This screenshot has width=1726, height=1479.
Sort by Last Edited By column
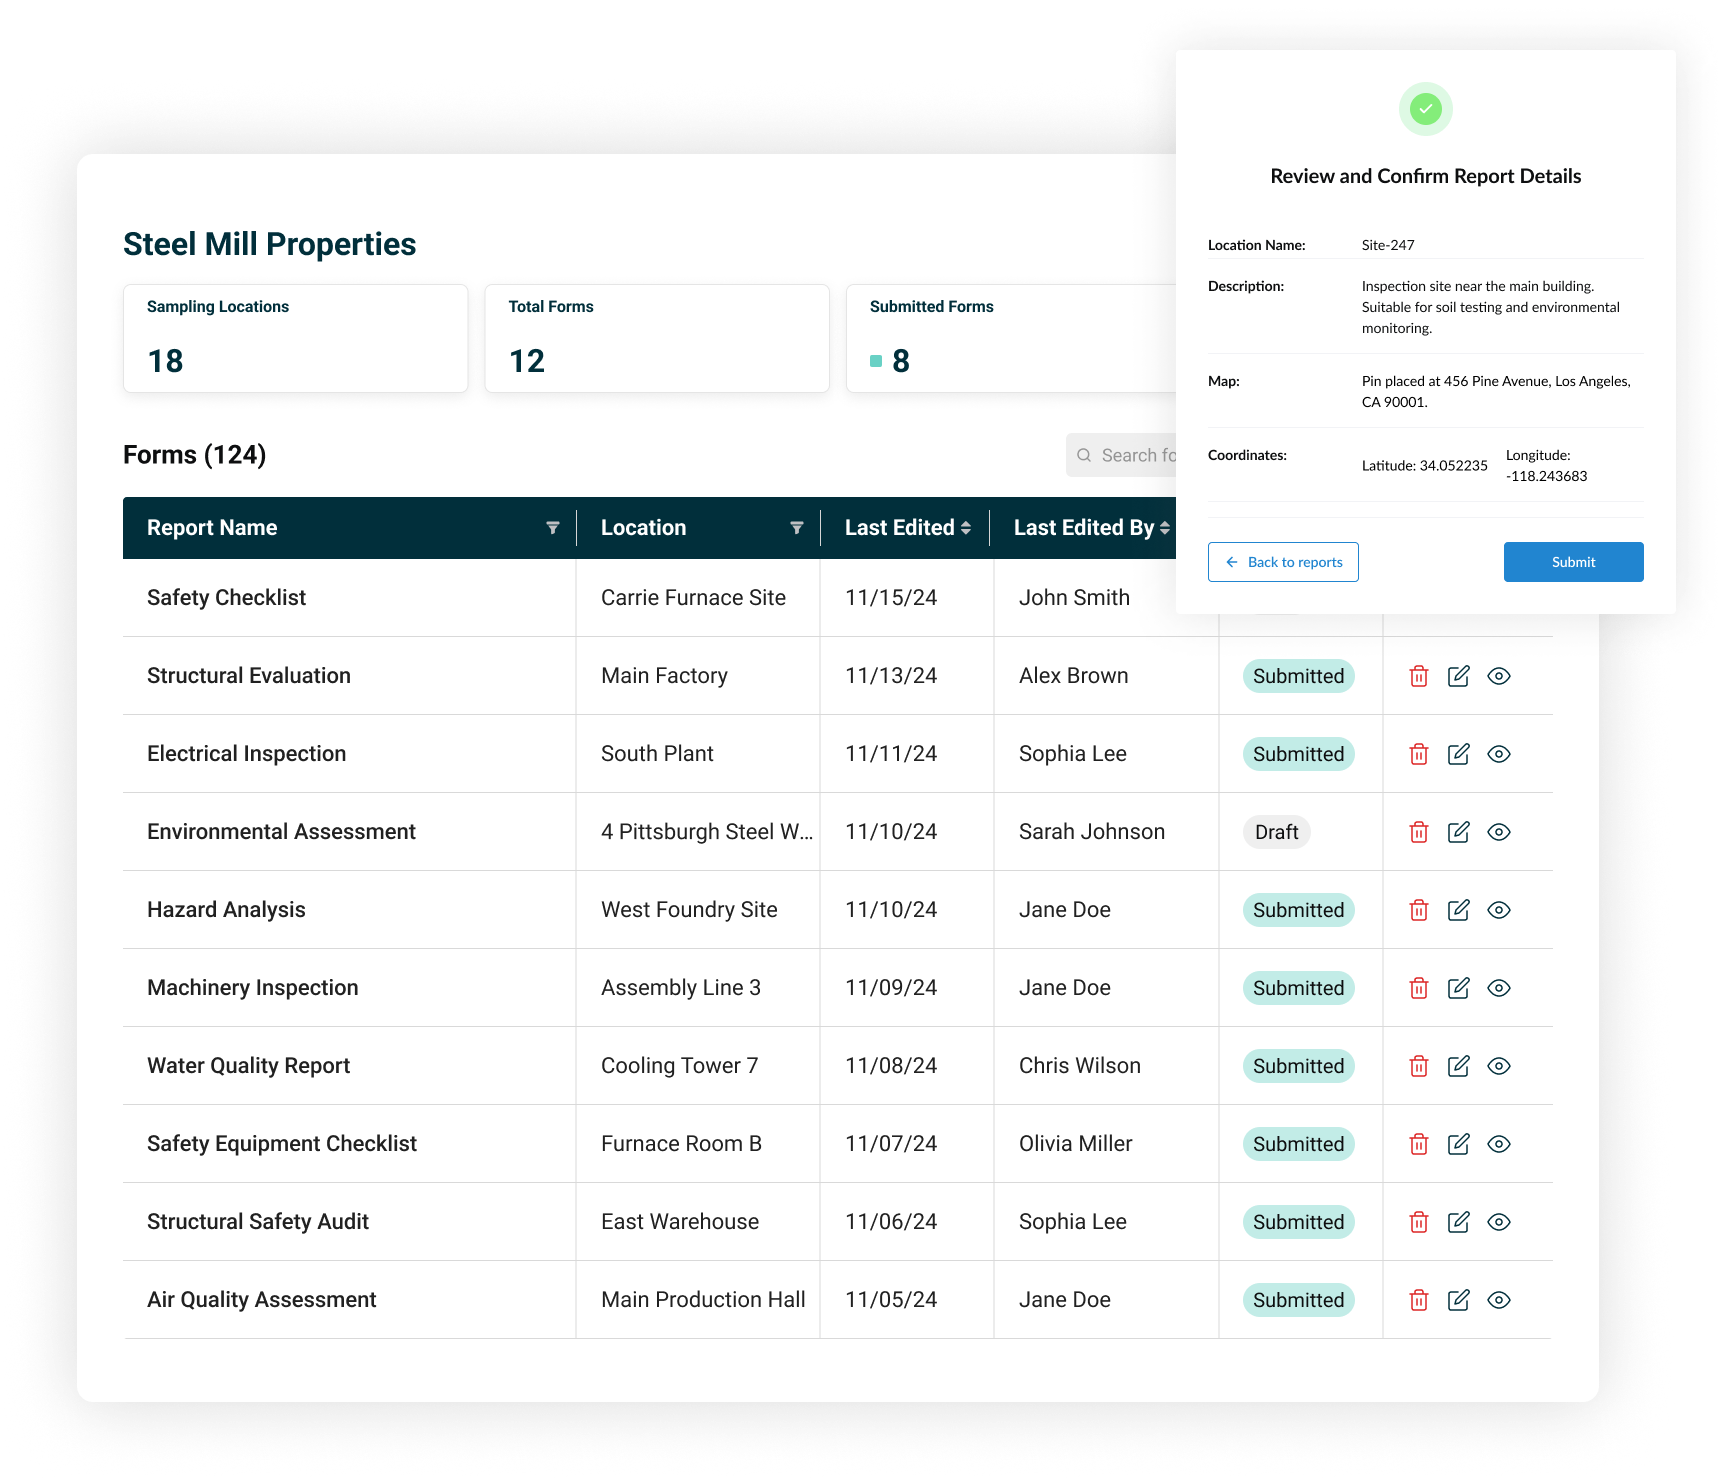point(1164,528)
